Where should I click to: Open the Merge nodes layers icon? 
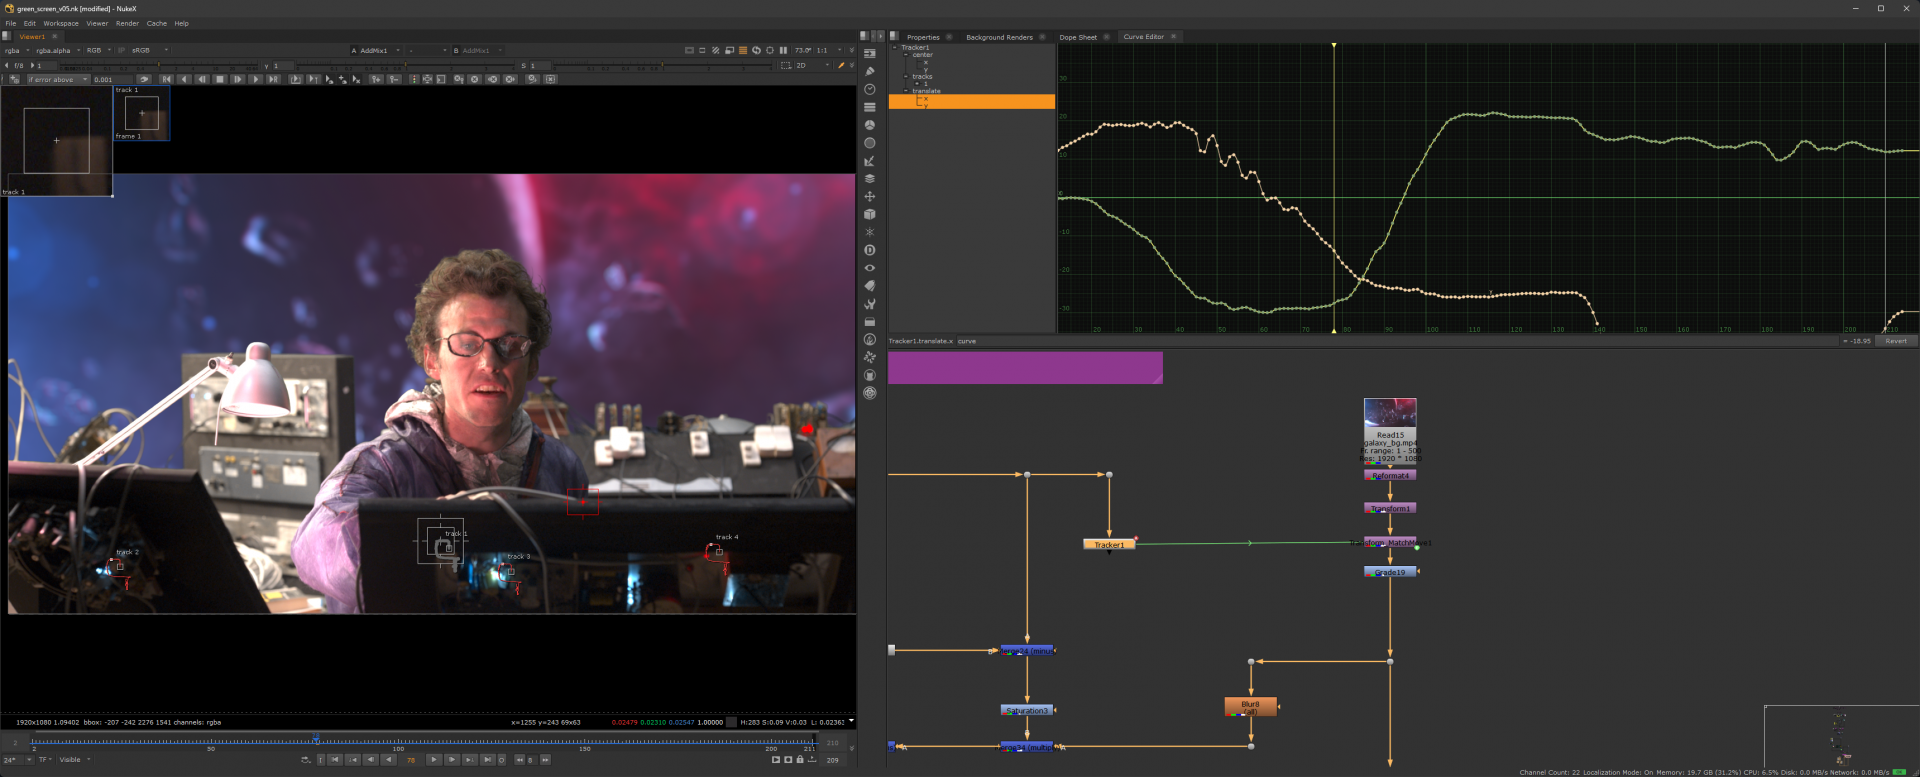click(x=869, y=179)
